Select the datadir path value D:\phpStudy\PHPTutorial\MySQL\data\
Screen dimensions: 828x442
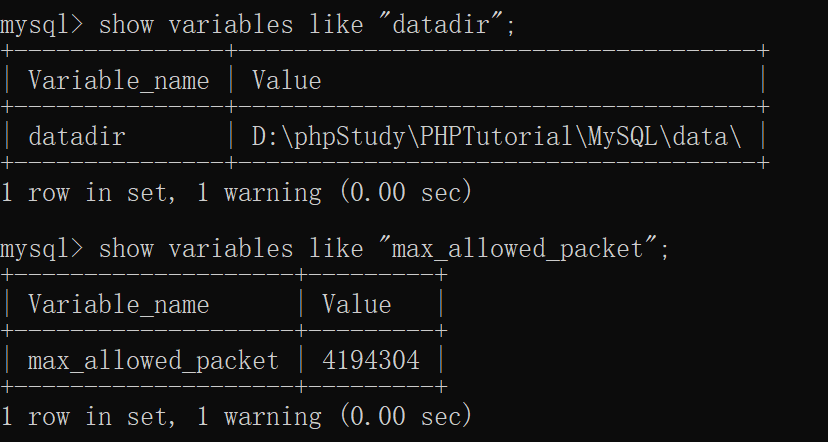[496, 137]
